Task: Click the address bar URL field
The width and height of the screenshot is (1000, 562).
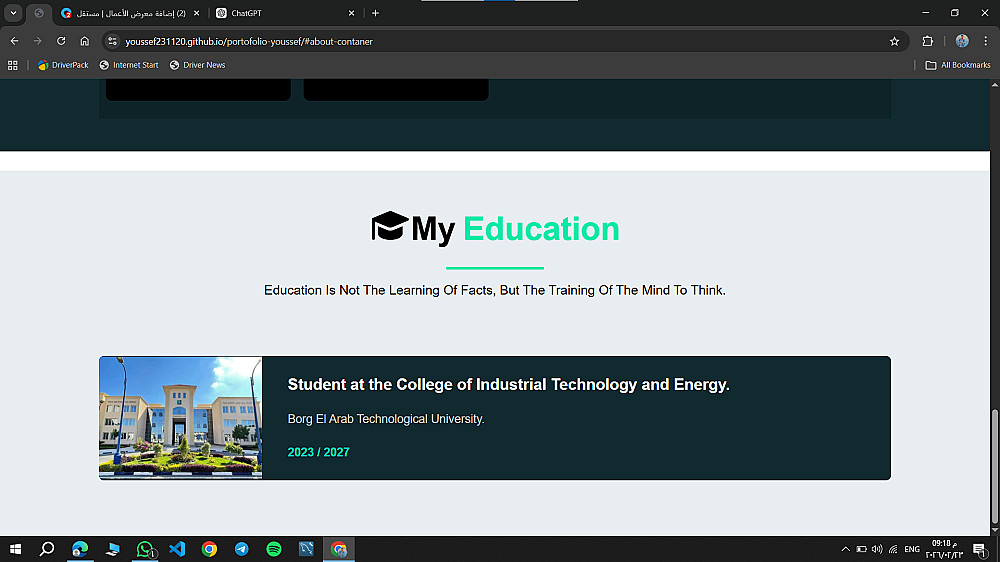Action: point(504,41)
